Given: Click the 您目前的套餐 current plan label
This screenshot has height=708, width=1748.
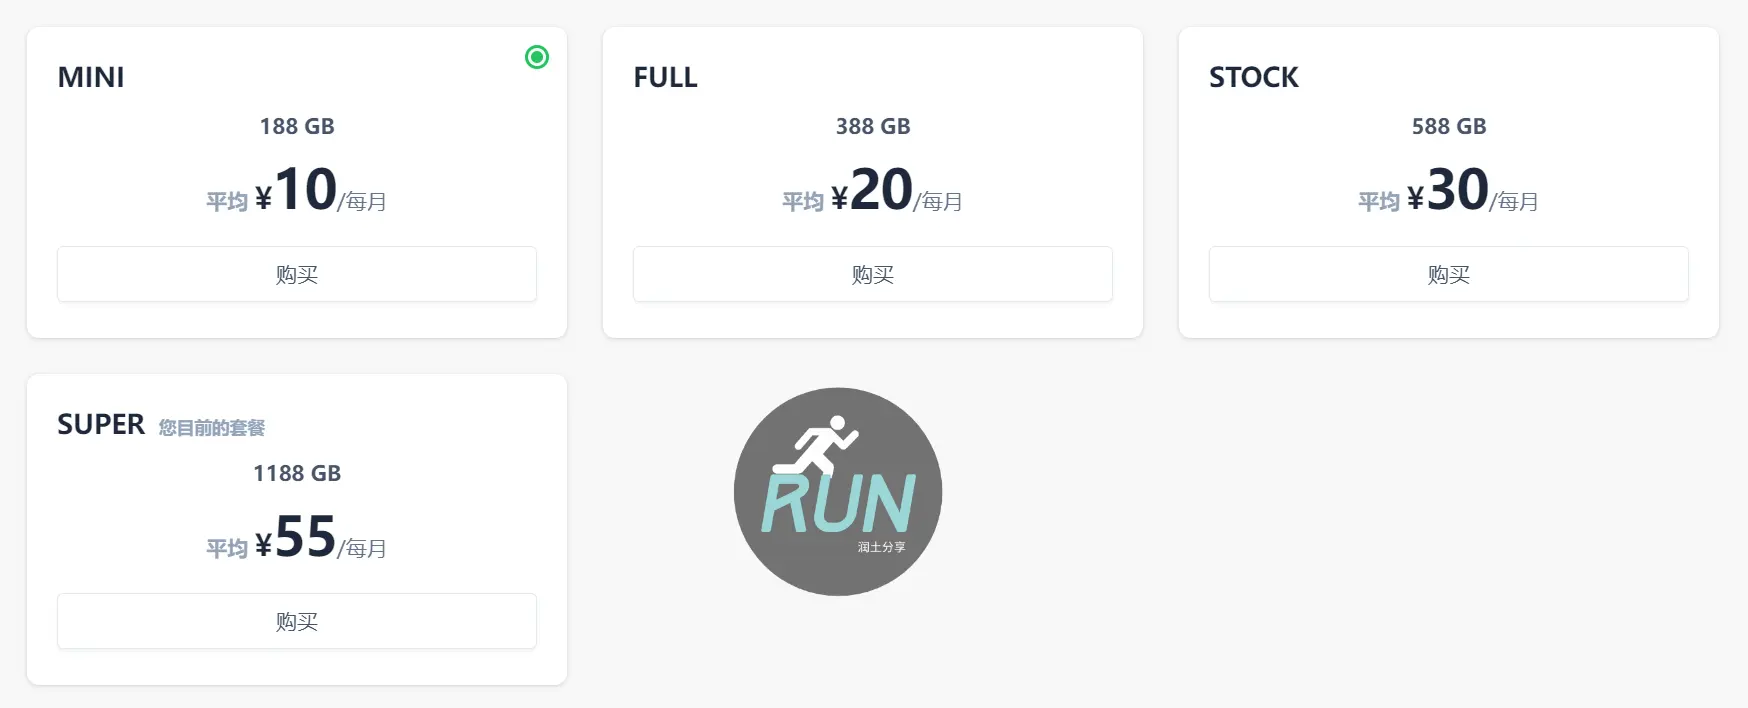Looking at the screenshot, I should pos(212,428).
